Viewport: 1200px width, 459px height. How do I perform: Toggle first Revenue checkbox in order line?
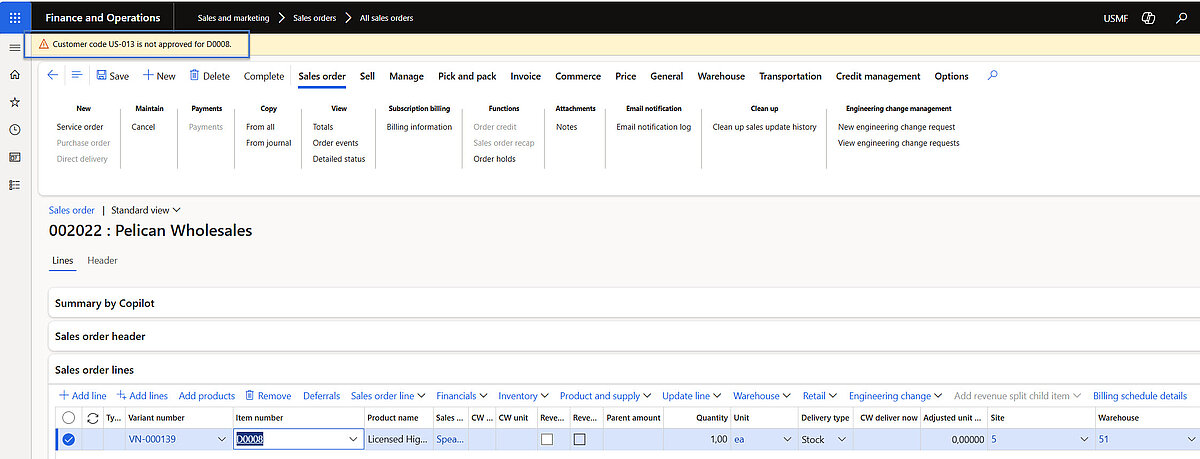[547, 439]
